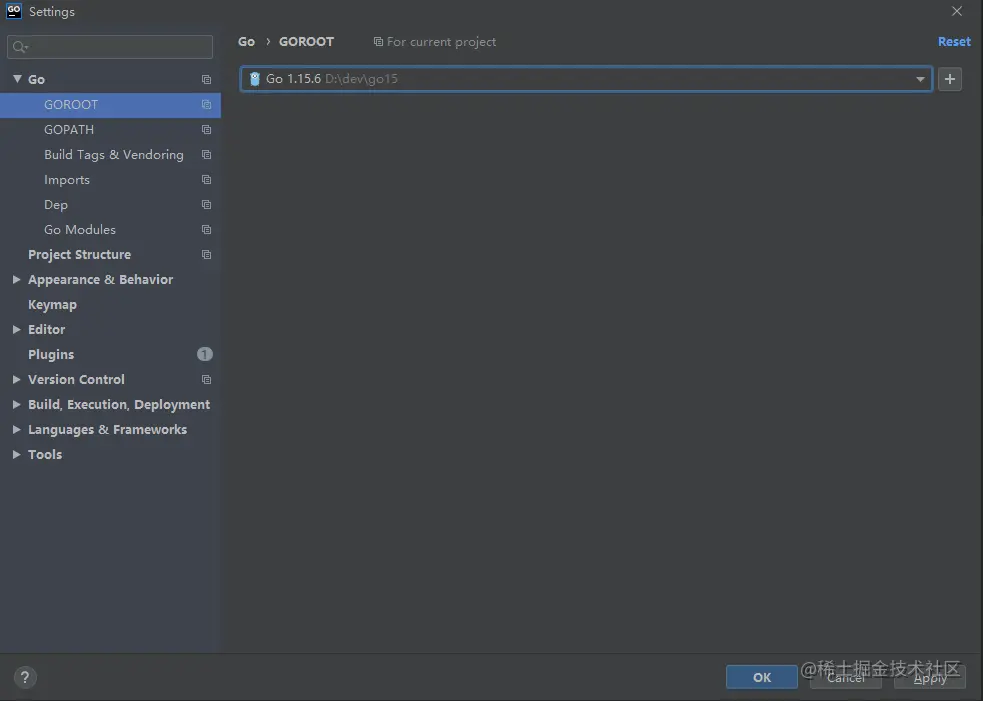Click the project-level icon beside Imports

[206, 180]
